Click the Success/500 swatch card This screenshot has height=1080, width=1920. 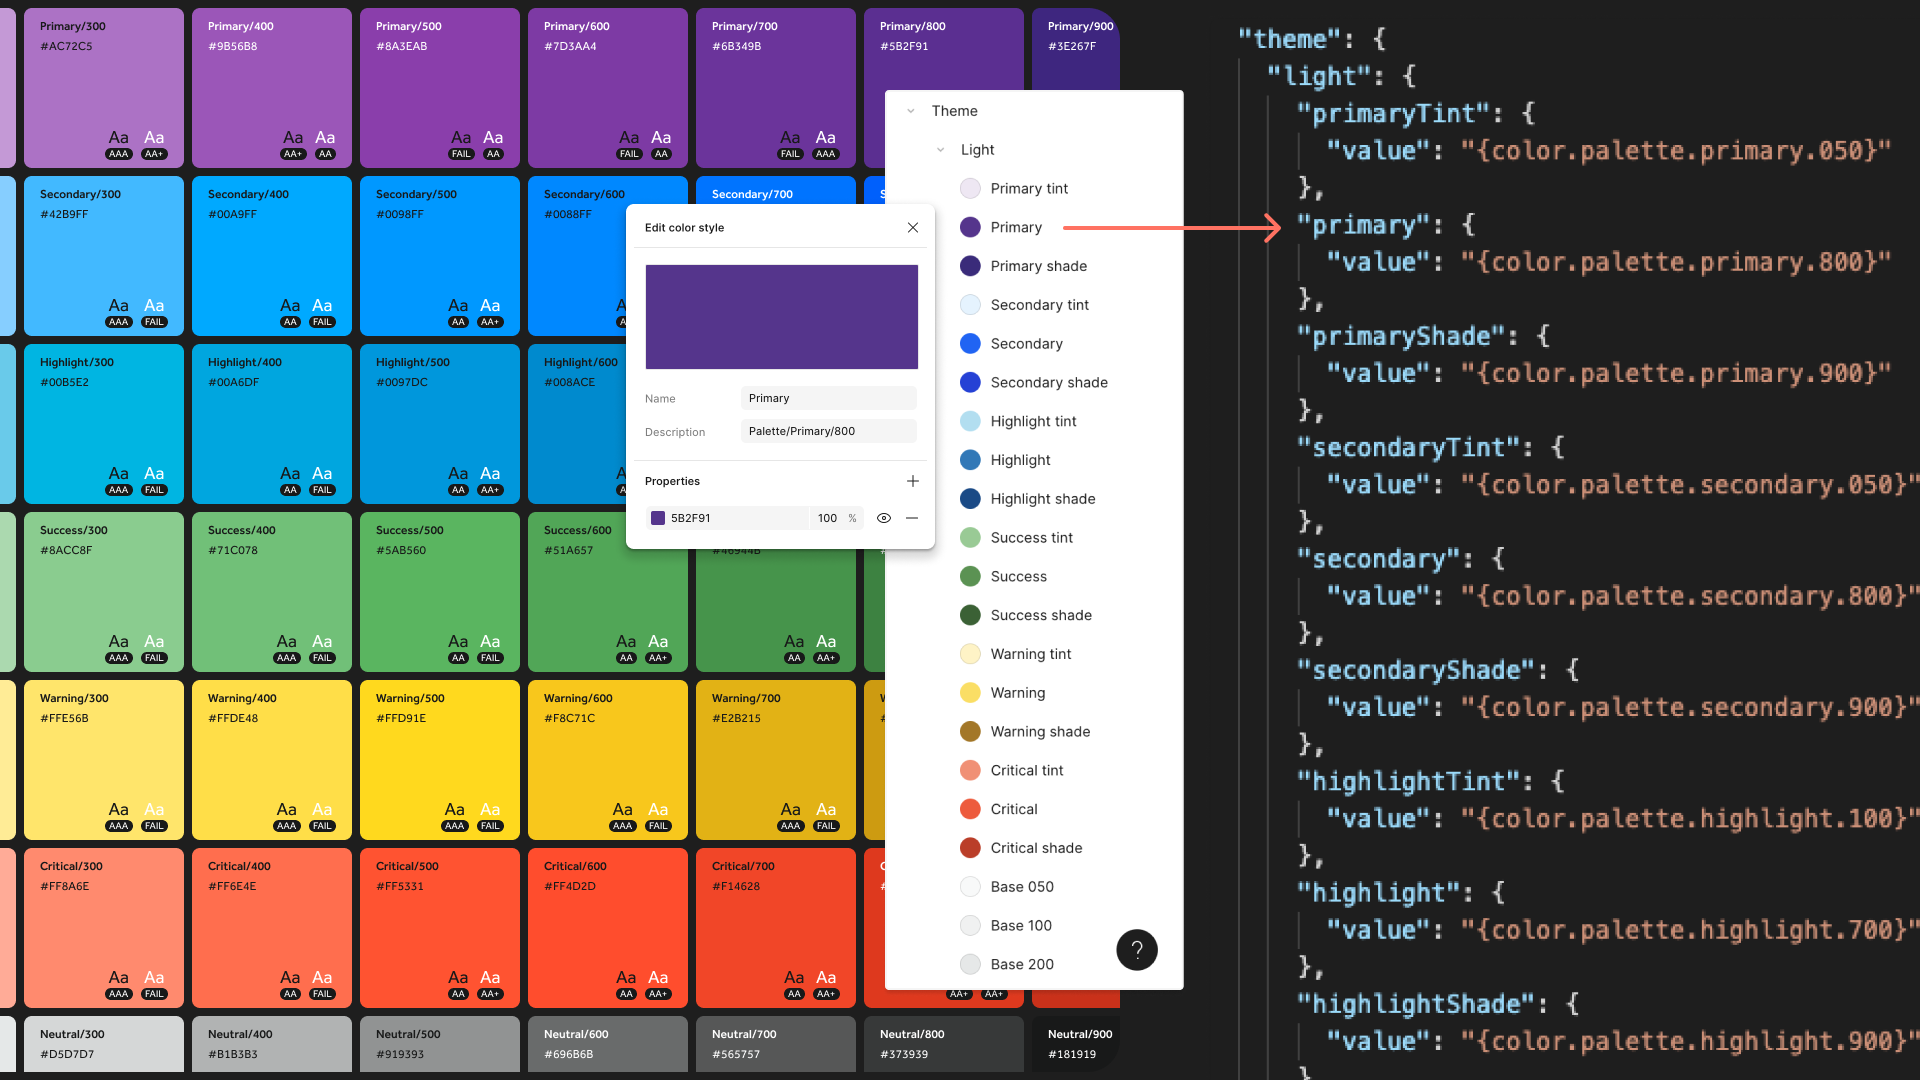[x=440, y=592]
